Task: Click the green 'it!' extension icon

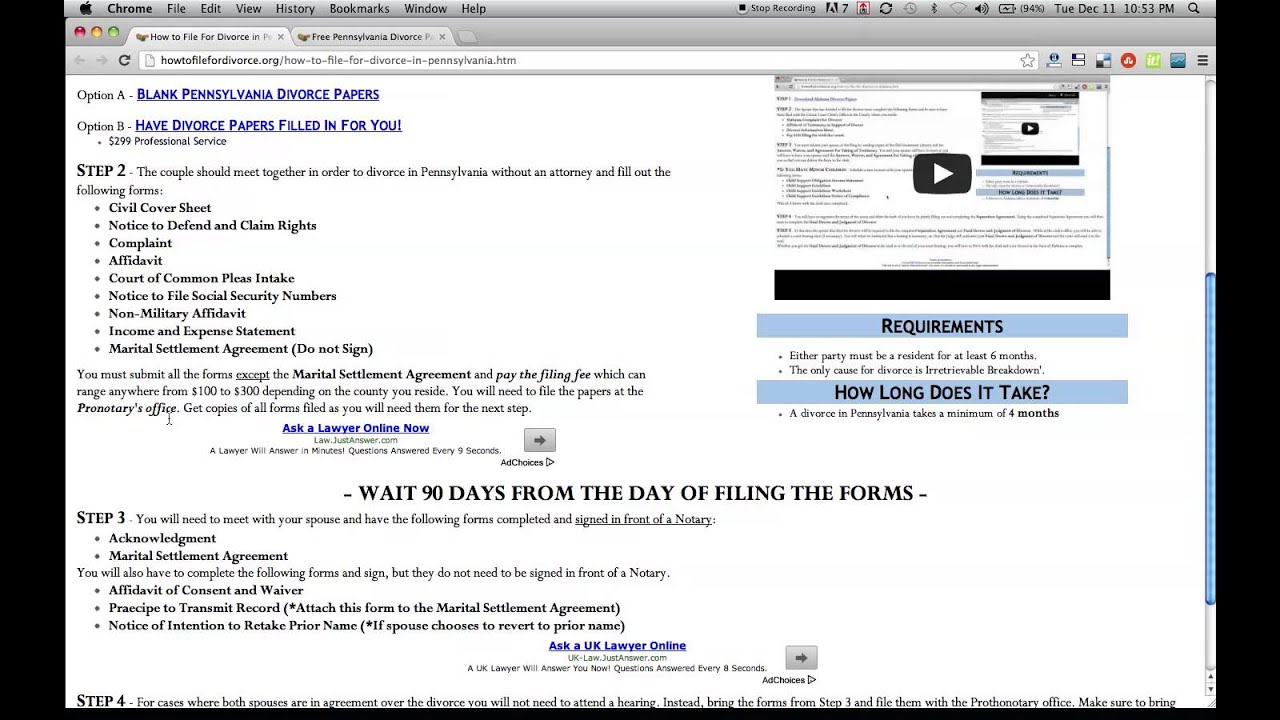Action: 1152,60
